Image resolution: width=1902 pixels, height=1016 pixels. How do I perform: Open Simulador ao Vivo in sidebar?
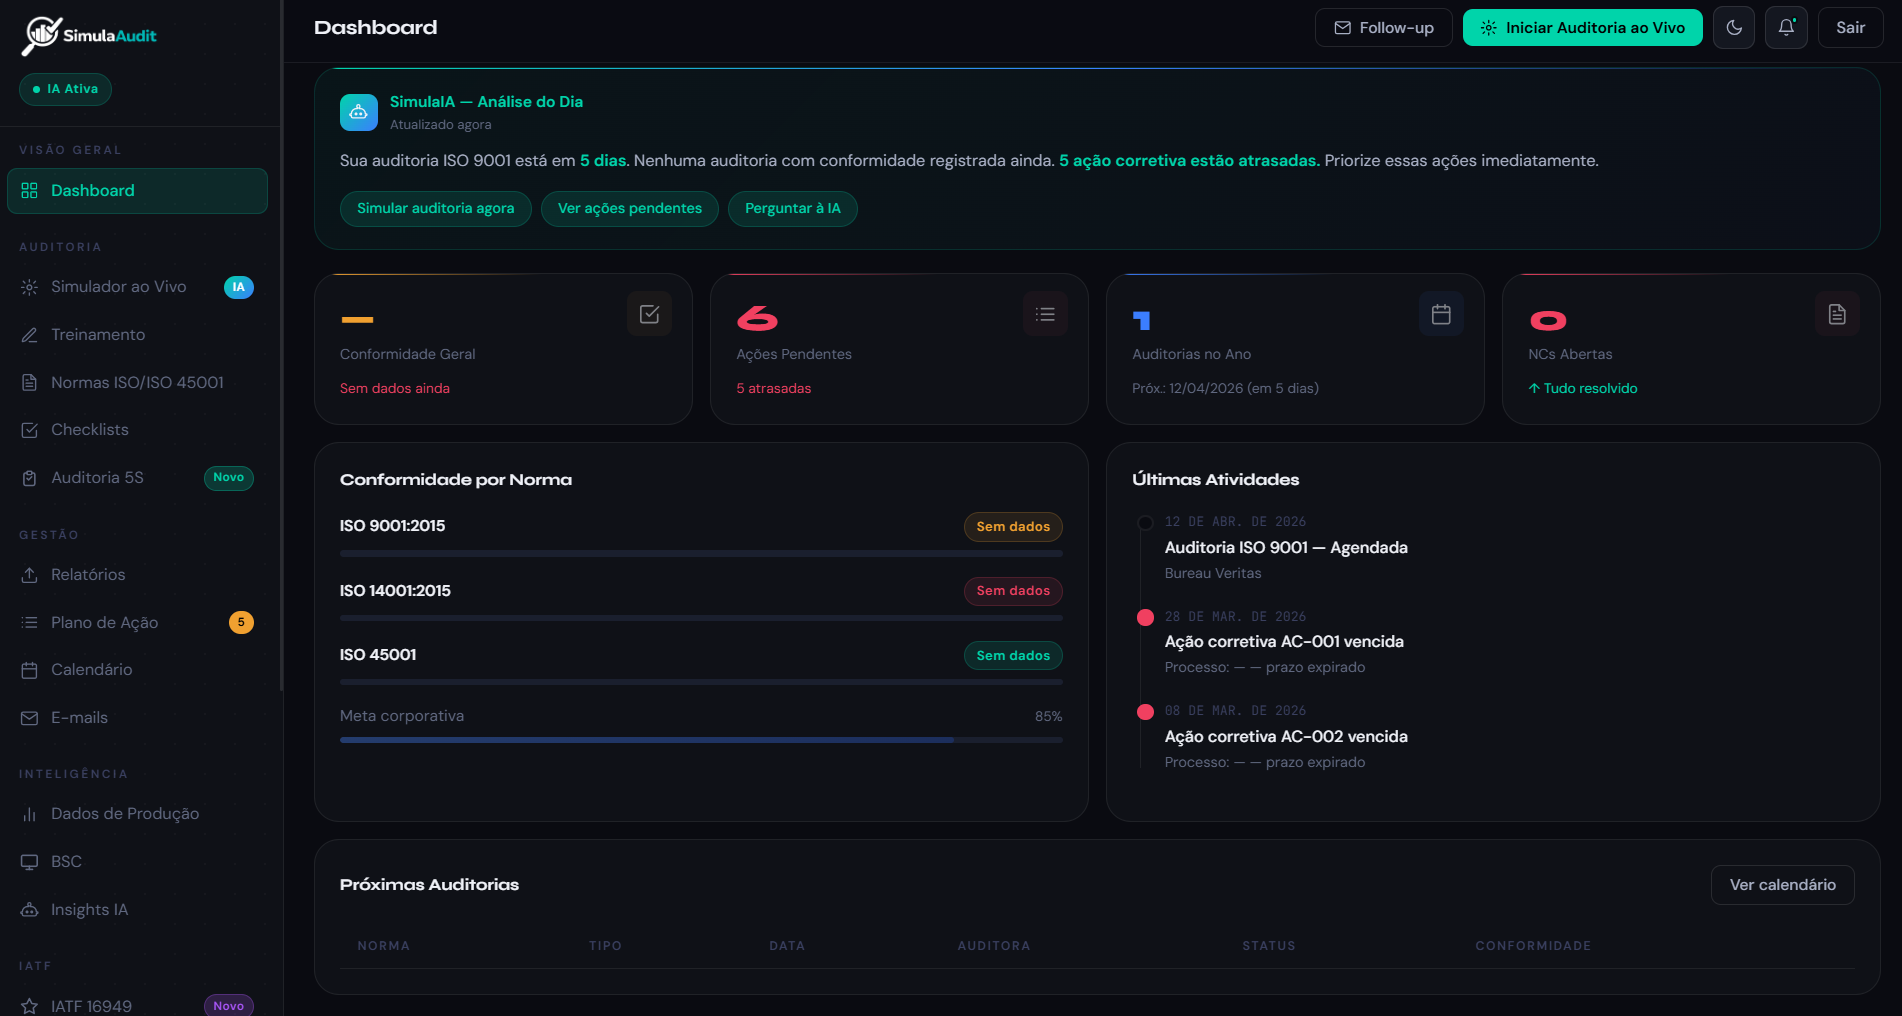tap(118, 287)
